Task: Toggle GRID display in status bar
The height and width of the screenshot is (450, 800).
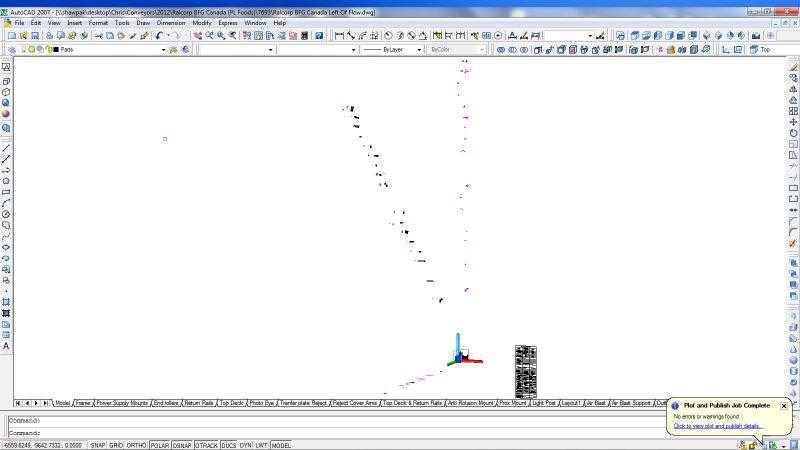Action: (116, 445)
